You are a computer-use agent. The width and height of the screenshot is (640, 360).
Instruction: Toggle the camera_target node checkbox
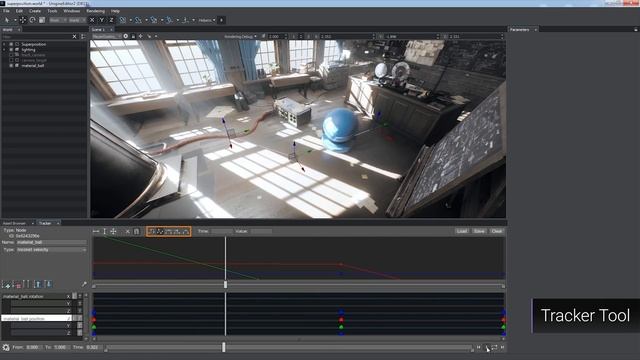pyautogui.click(x=11, y=60)
